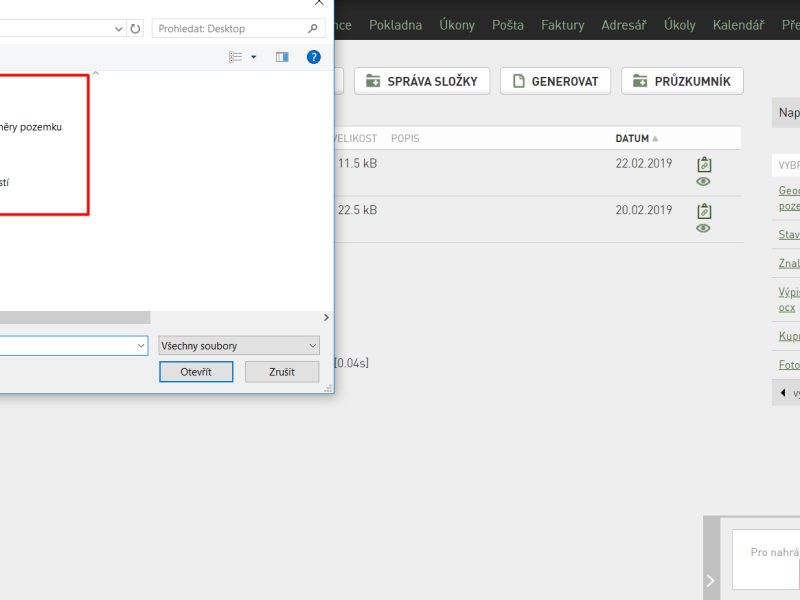800x600 pixels.
Task: Sort by the DATUM column header
Action: (x=637, y=138)
